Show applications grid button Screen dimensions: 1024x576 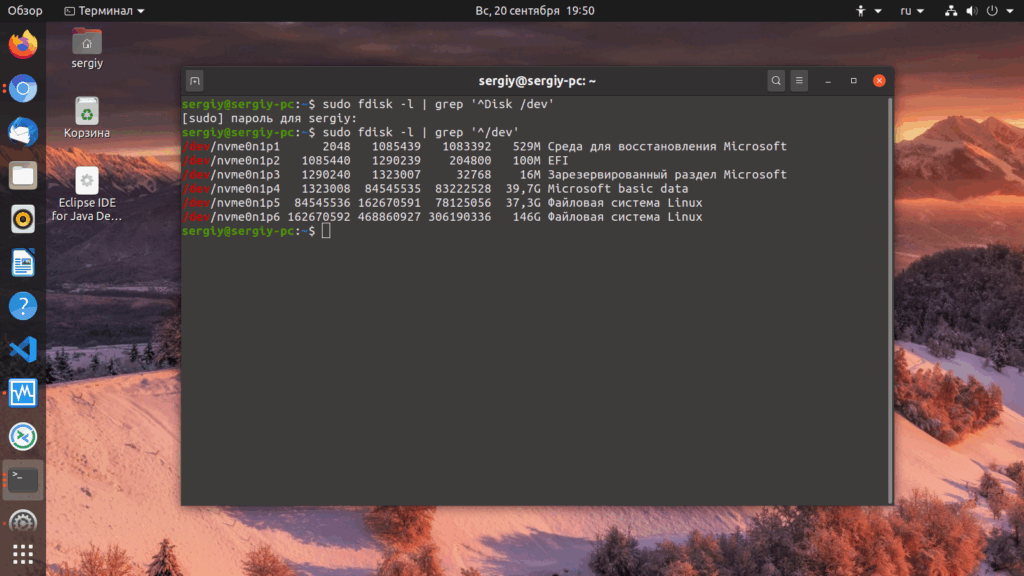[x=23, y=554]
